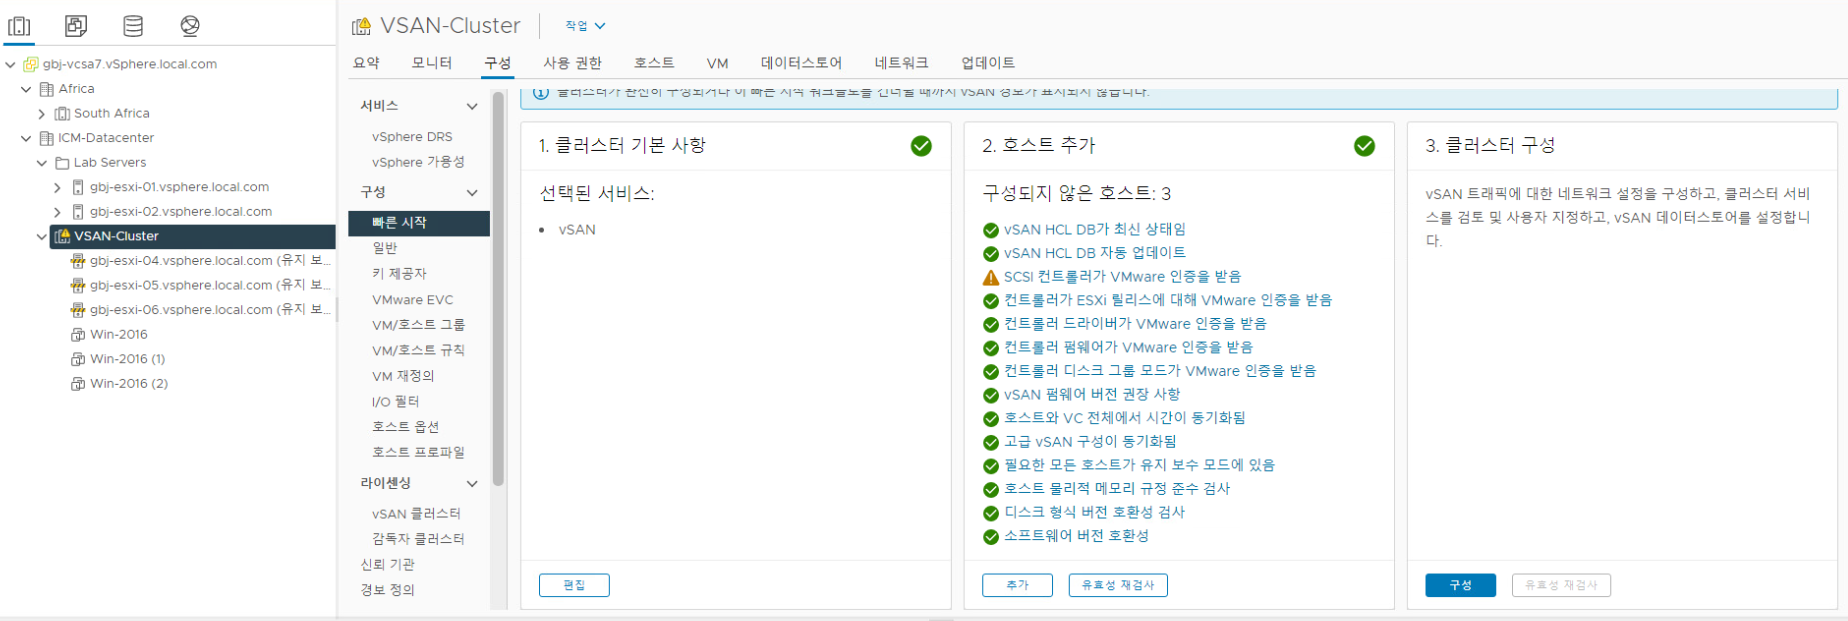The height and width of the screenshot is (621, 1848).
Task: Expand the gbj-esxi-02 host node
Action: point(57,212)
